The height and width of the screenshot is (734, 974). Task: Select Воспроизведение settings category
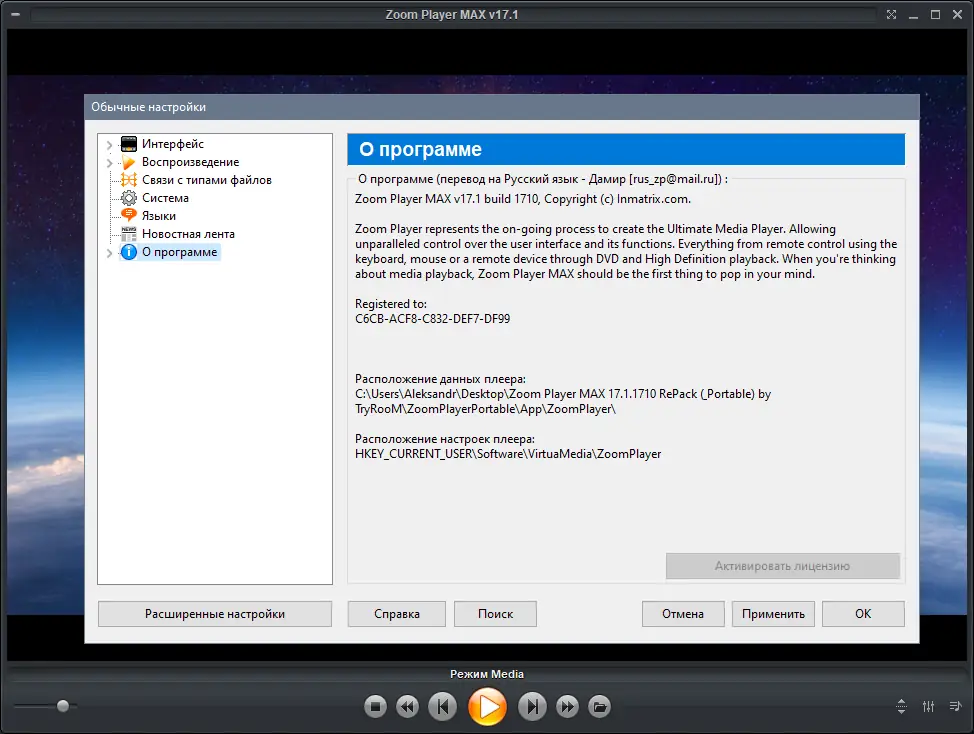pyautogui.click(x=190, y=162)
